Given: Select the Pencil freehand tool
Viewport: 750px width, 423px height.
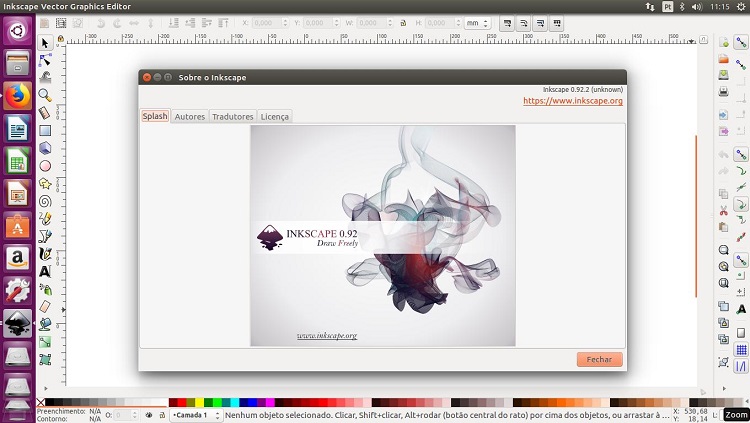Looking at the screenshot, I should pos(45,219).
